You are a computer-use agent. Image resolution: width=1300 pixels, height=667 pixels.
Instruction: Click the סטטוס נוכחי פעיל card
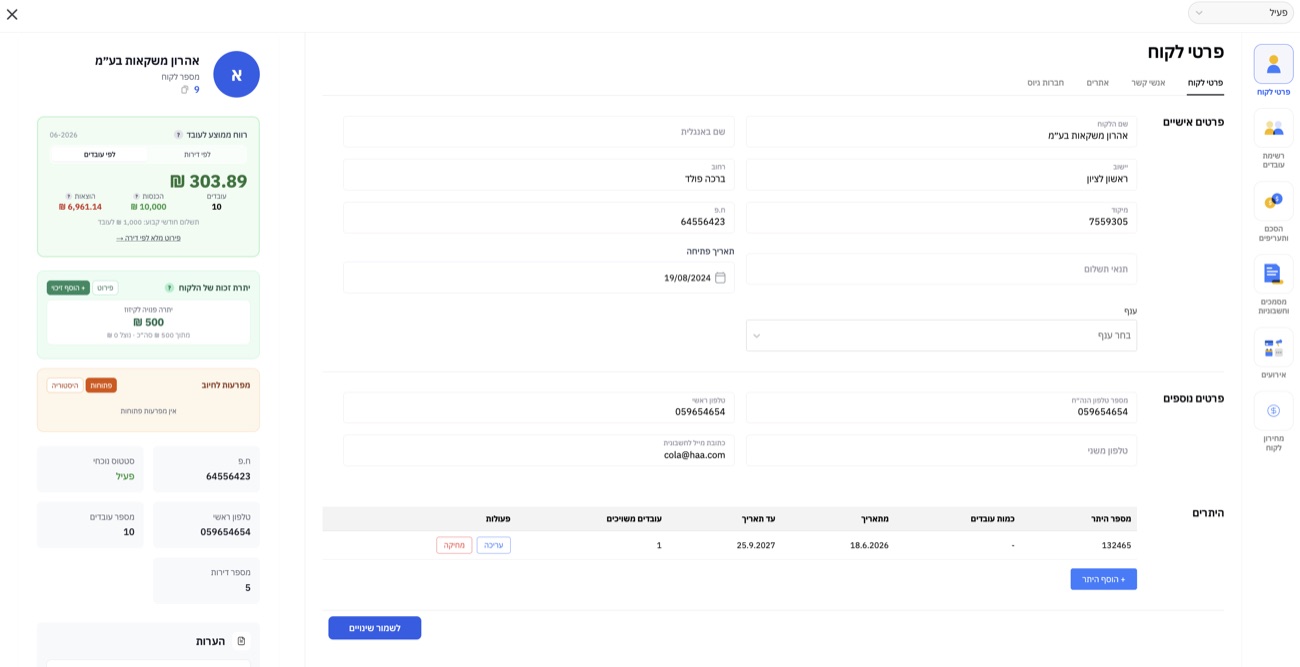(90, 469)
